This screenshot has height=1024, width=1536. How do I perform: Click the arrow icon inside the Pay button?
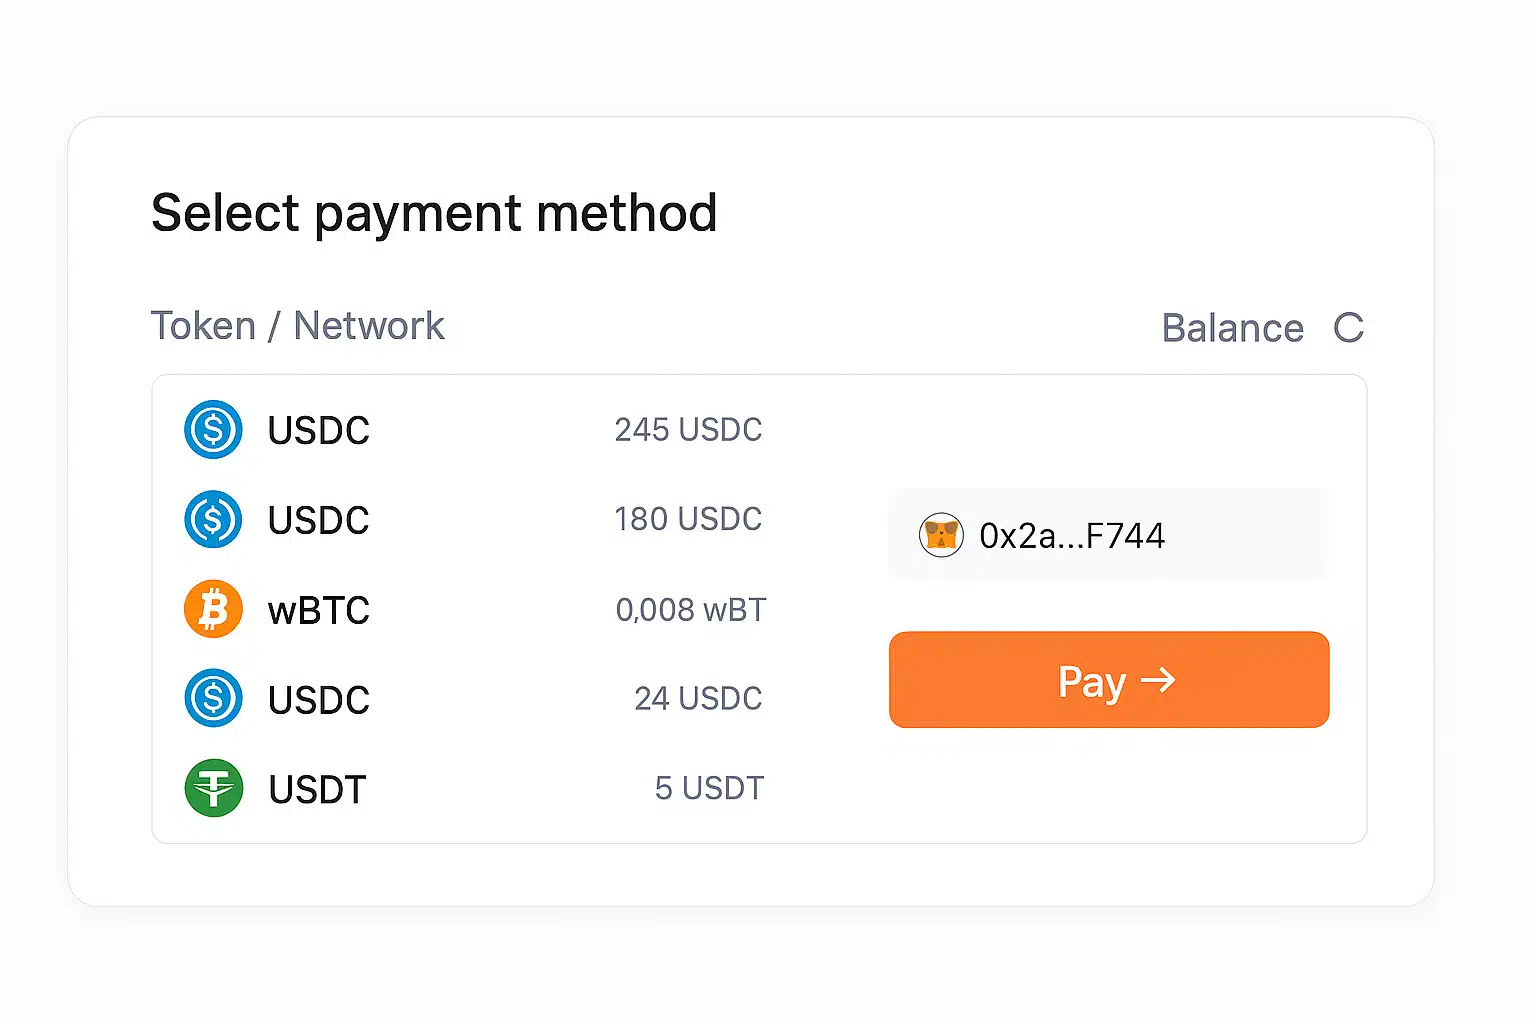1158,680
